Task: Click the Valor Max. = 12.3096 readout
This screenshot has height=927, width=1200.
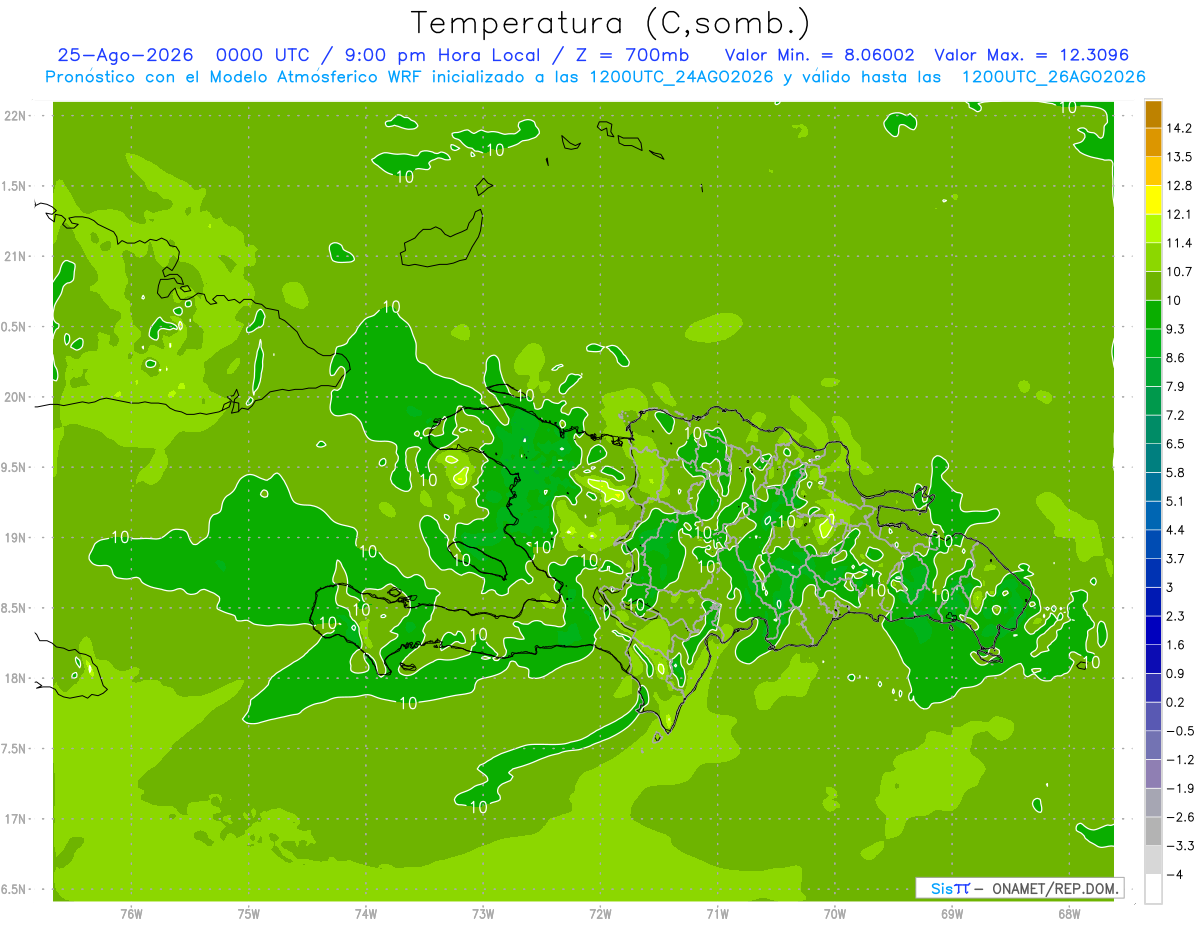Action: [x=1033, y=56]
